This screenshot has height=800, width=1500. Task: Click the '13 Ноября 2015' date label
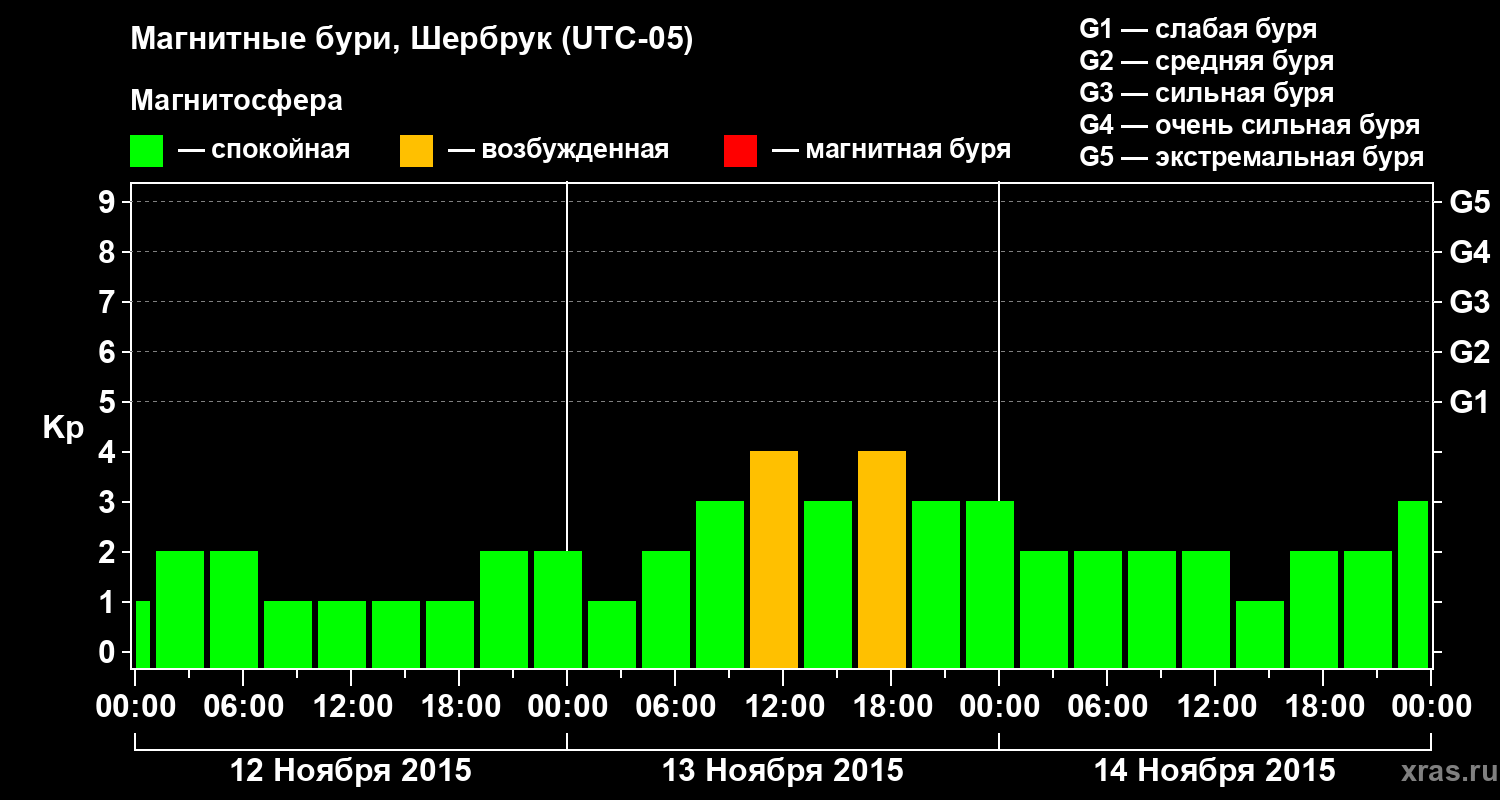click(783, 771)
